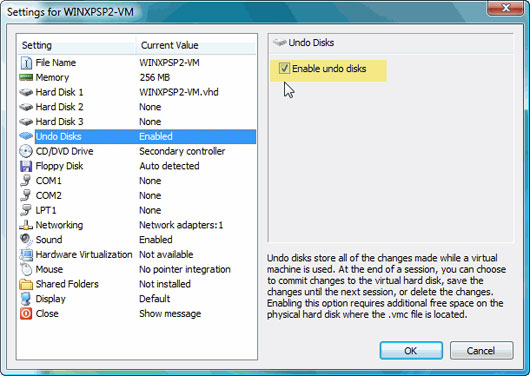The height and width of the screenshot is (376, 530).
Task: Click the Networking adapter icon
Action: click(x=26, y=225)
